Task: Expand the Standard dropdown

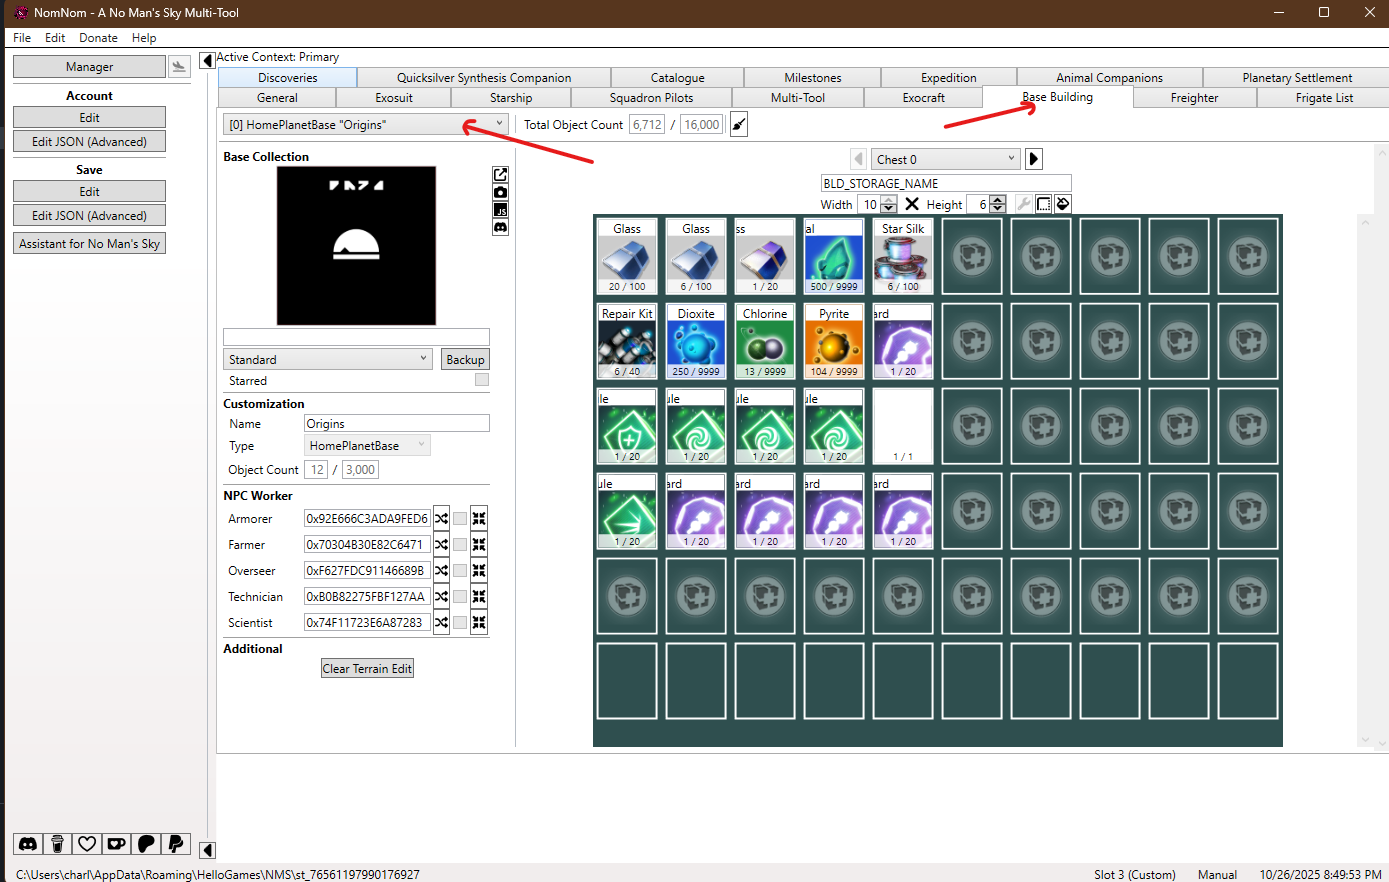Action: pos(328,360)
